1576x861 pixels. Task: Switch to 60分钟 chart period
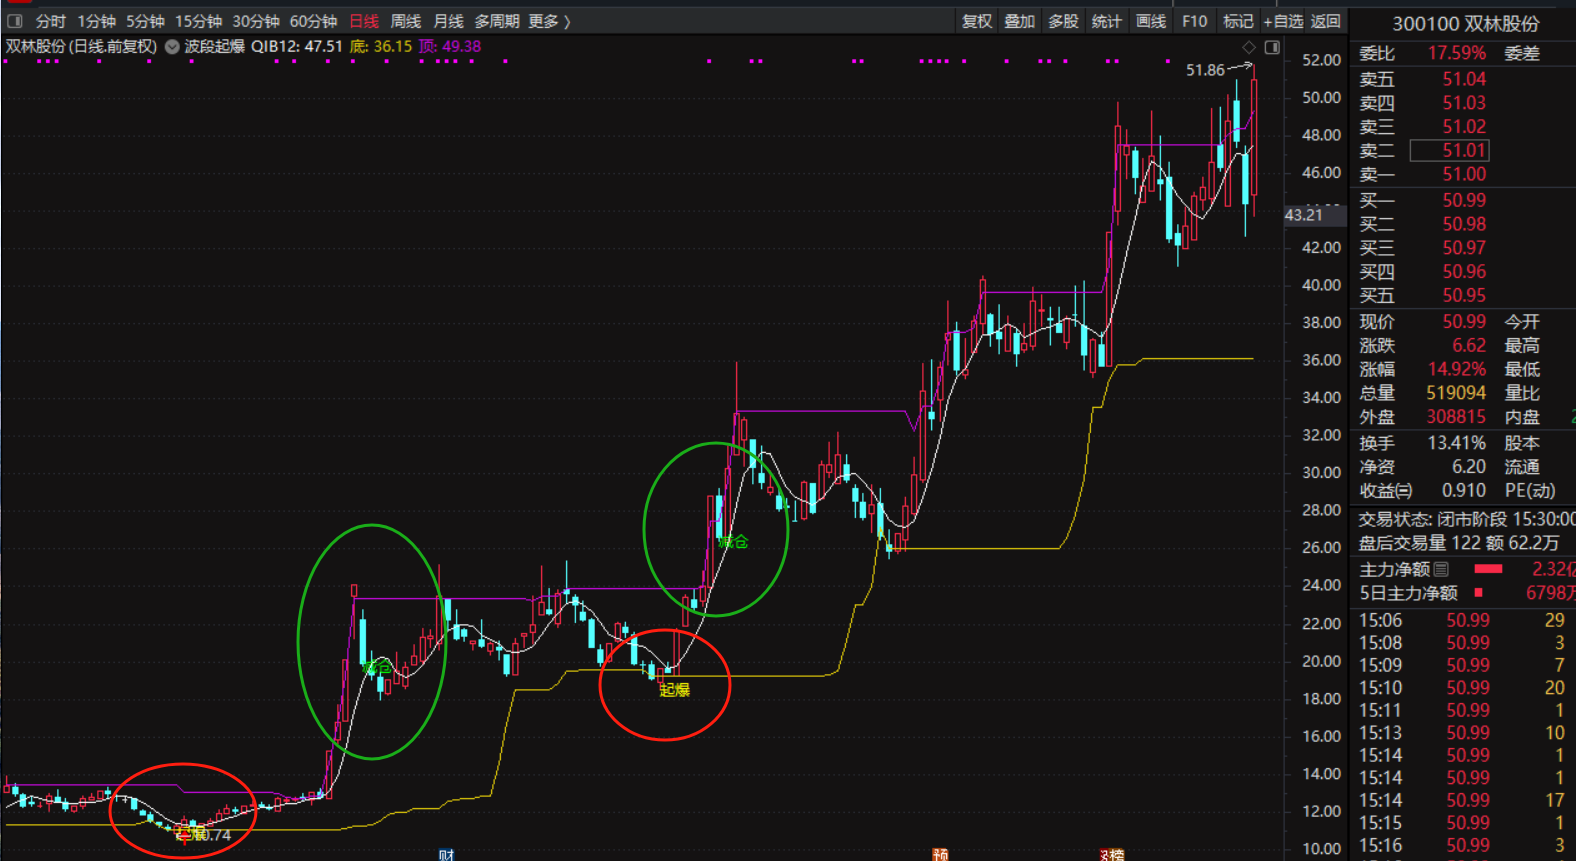(x=313, y=21)
